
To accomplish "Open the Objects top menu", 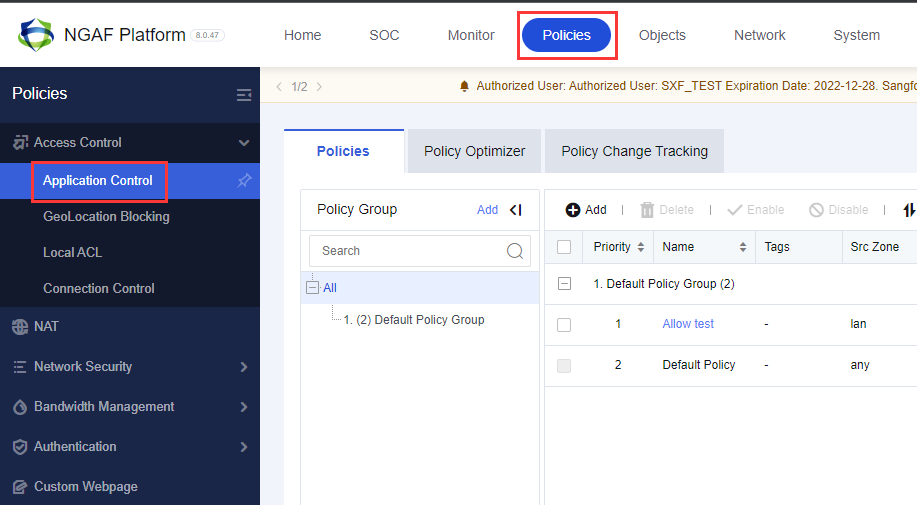I will [662, 35].
